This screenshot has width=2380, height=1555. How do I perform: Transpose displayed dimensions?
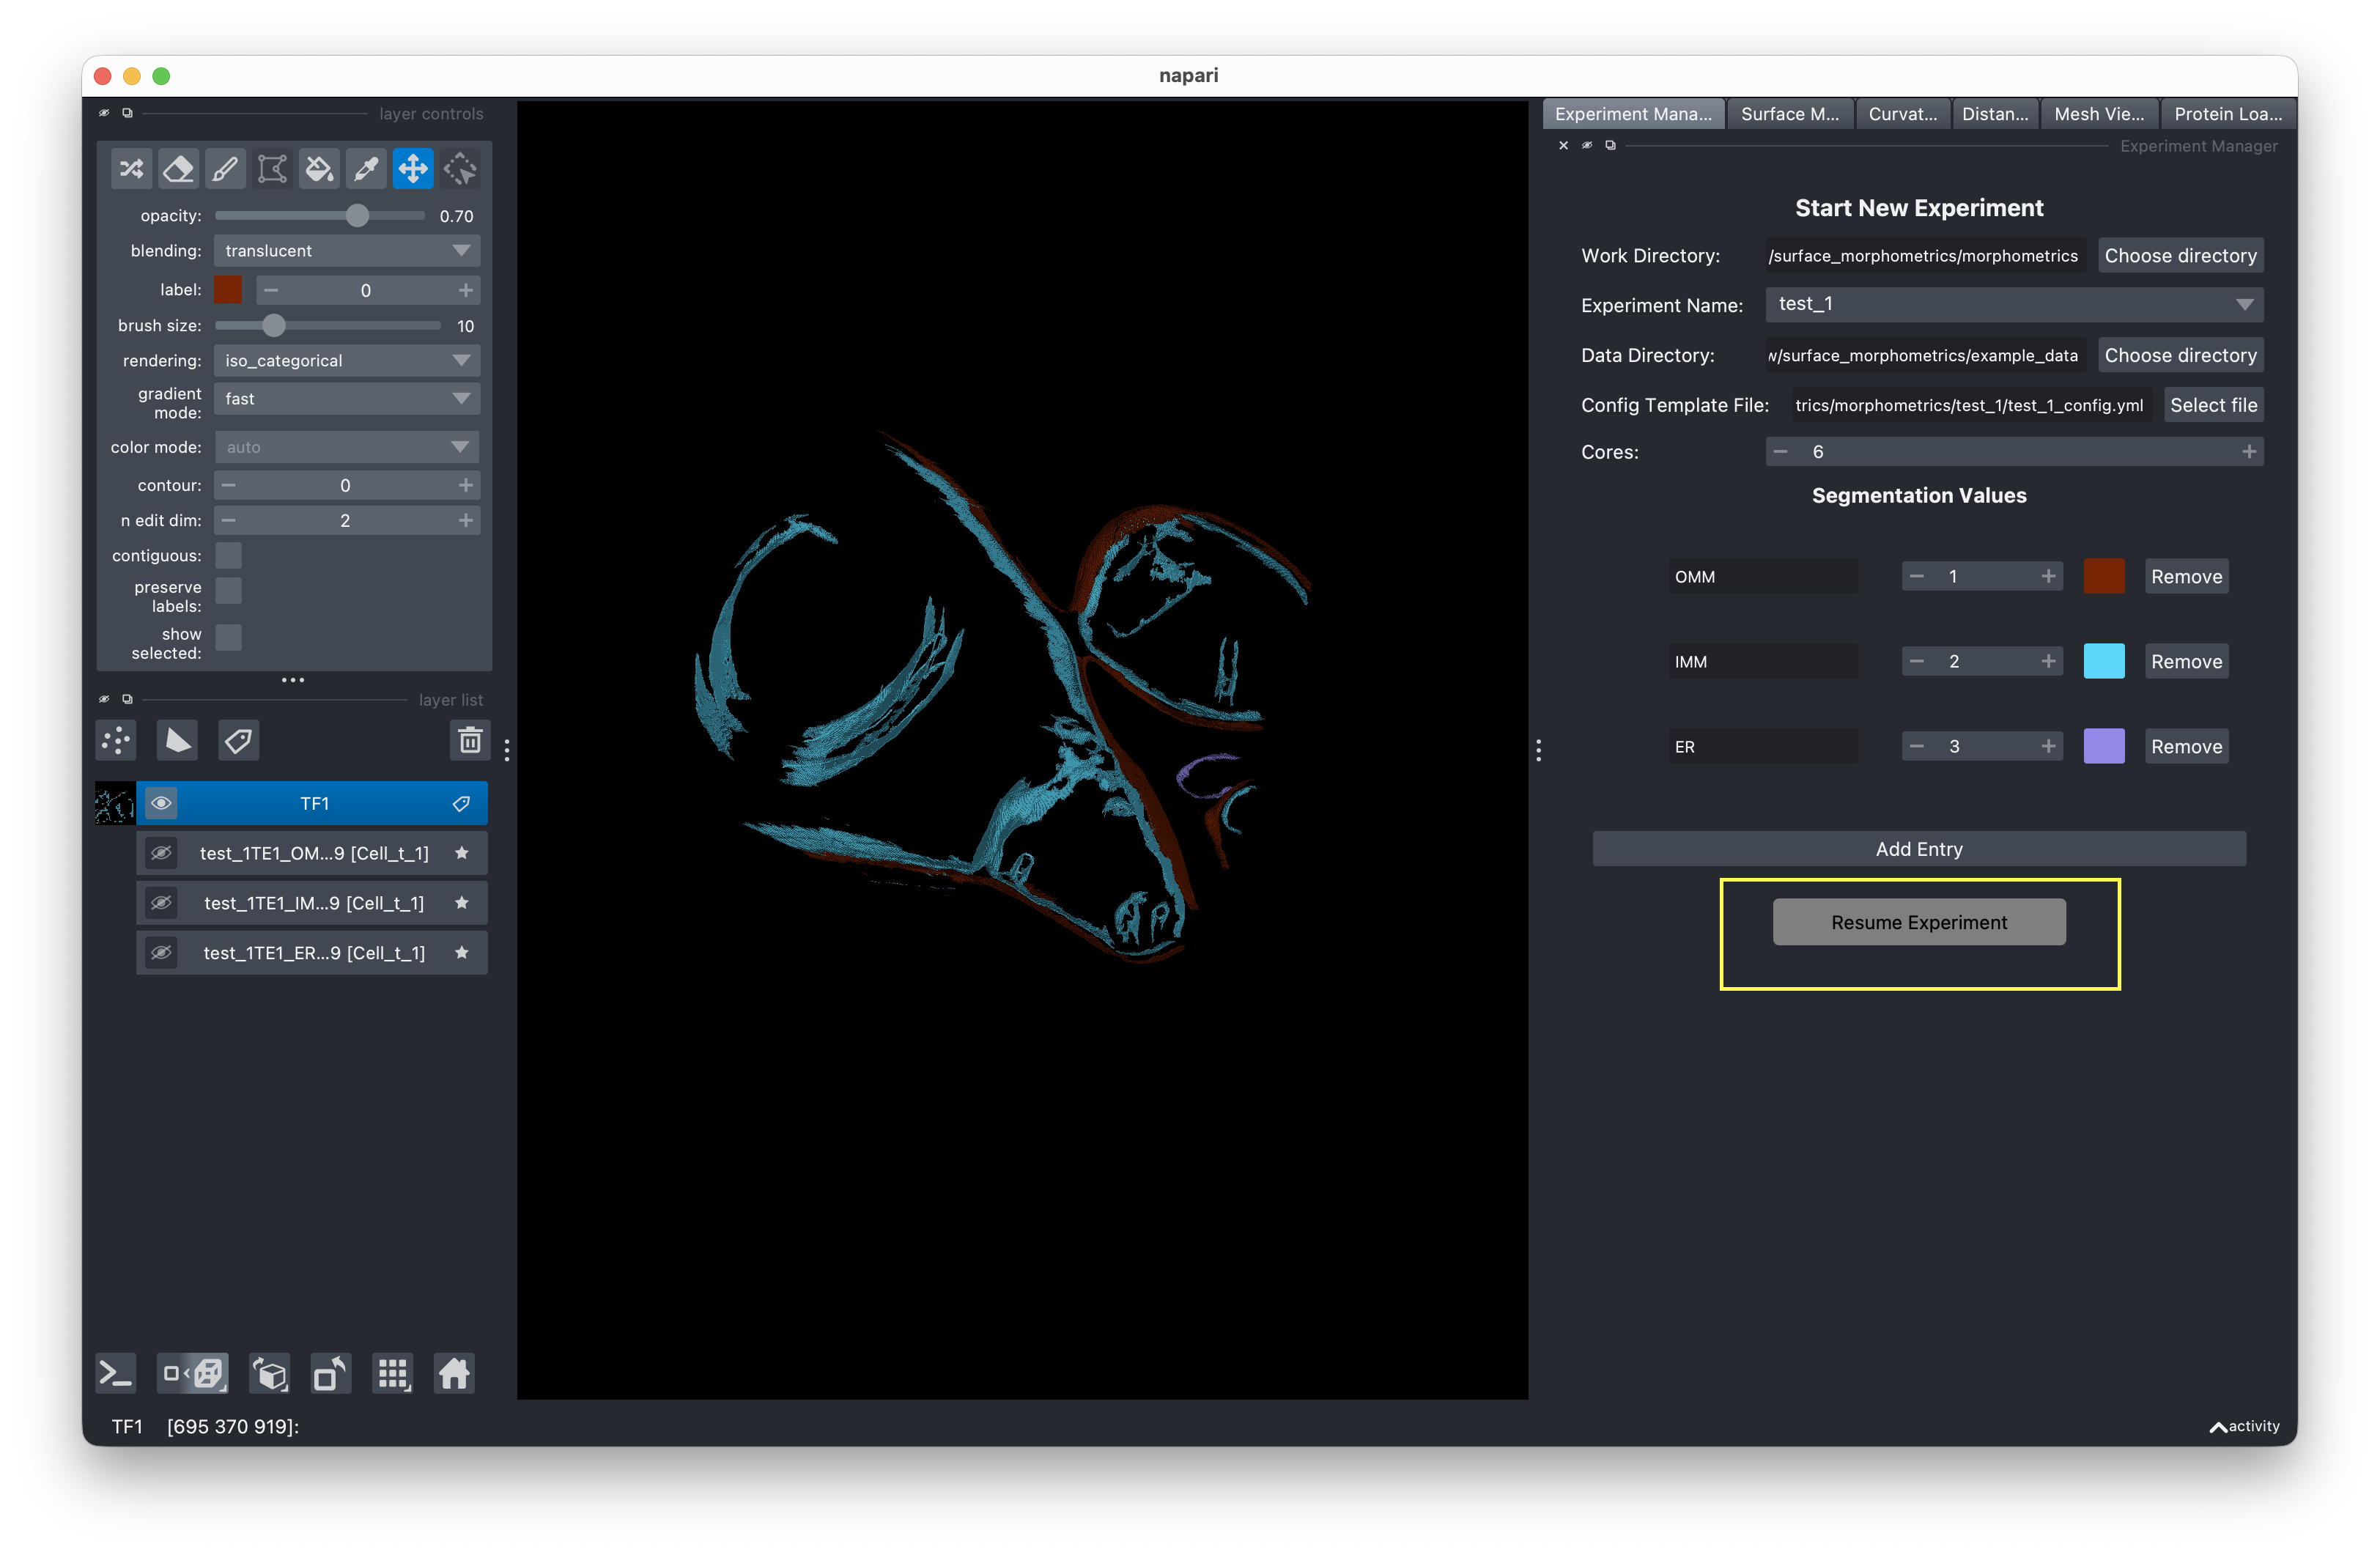331,1374
